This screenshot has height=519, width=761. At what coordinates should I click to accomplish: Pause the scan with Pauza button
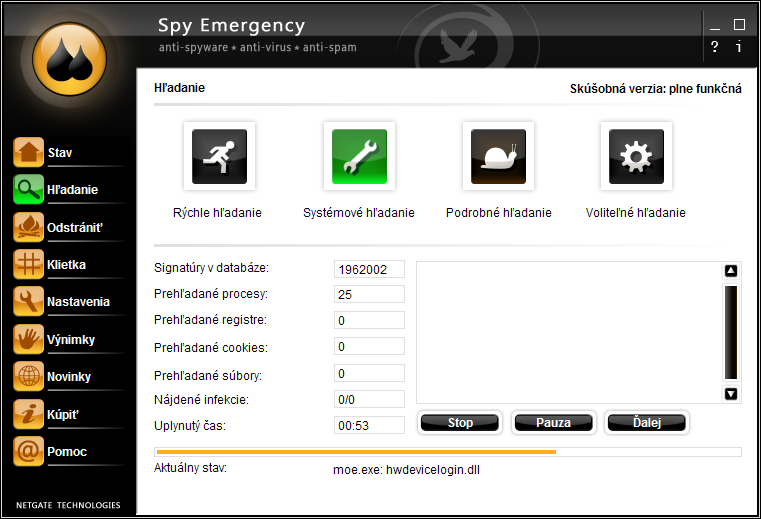[553, 423]
